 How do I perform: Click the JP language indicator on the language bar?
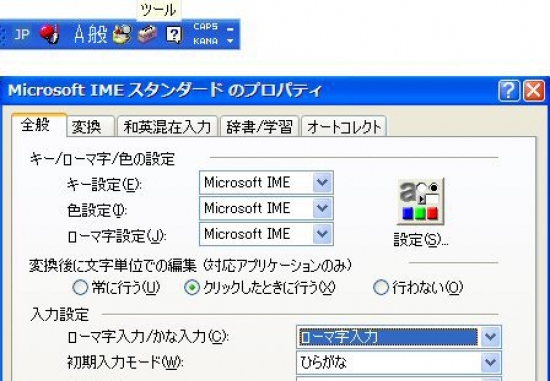click(21, 34)
